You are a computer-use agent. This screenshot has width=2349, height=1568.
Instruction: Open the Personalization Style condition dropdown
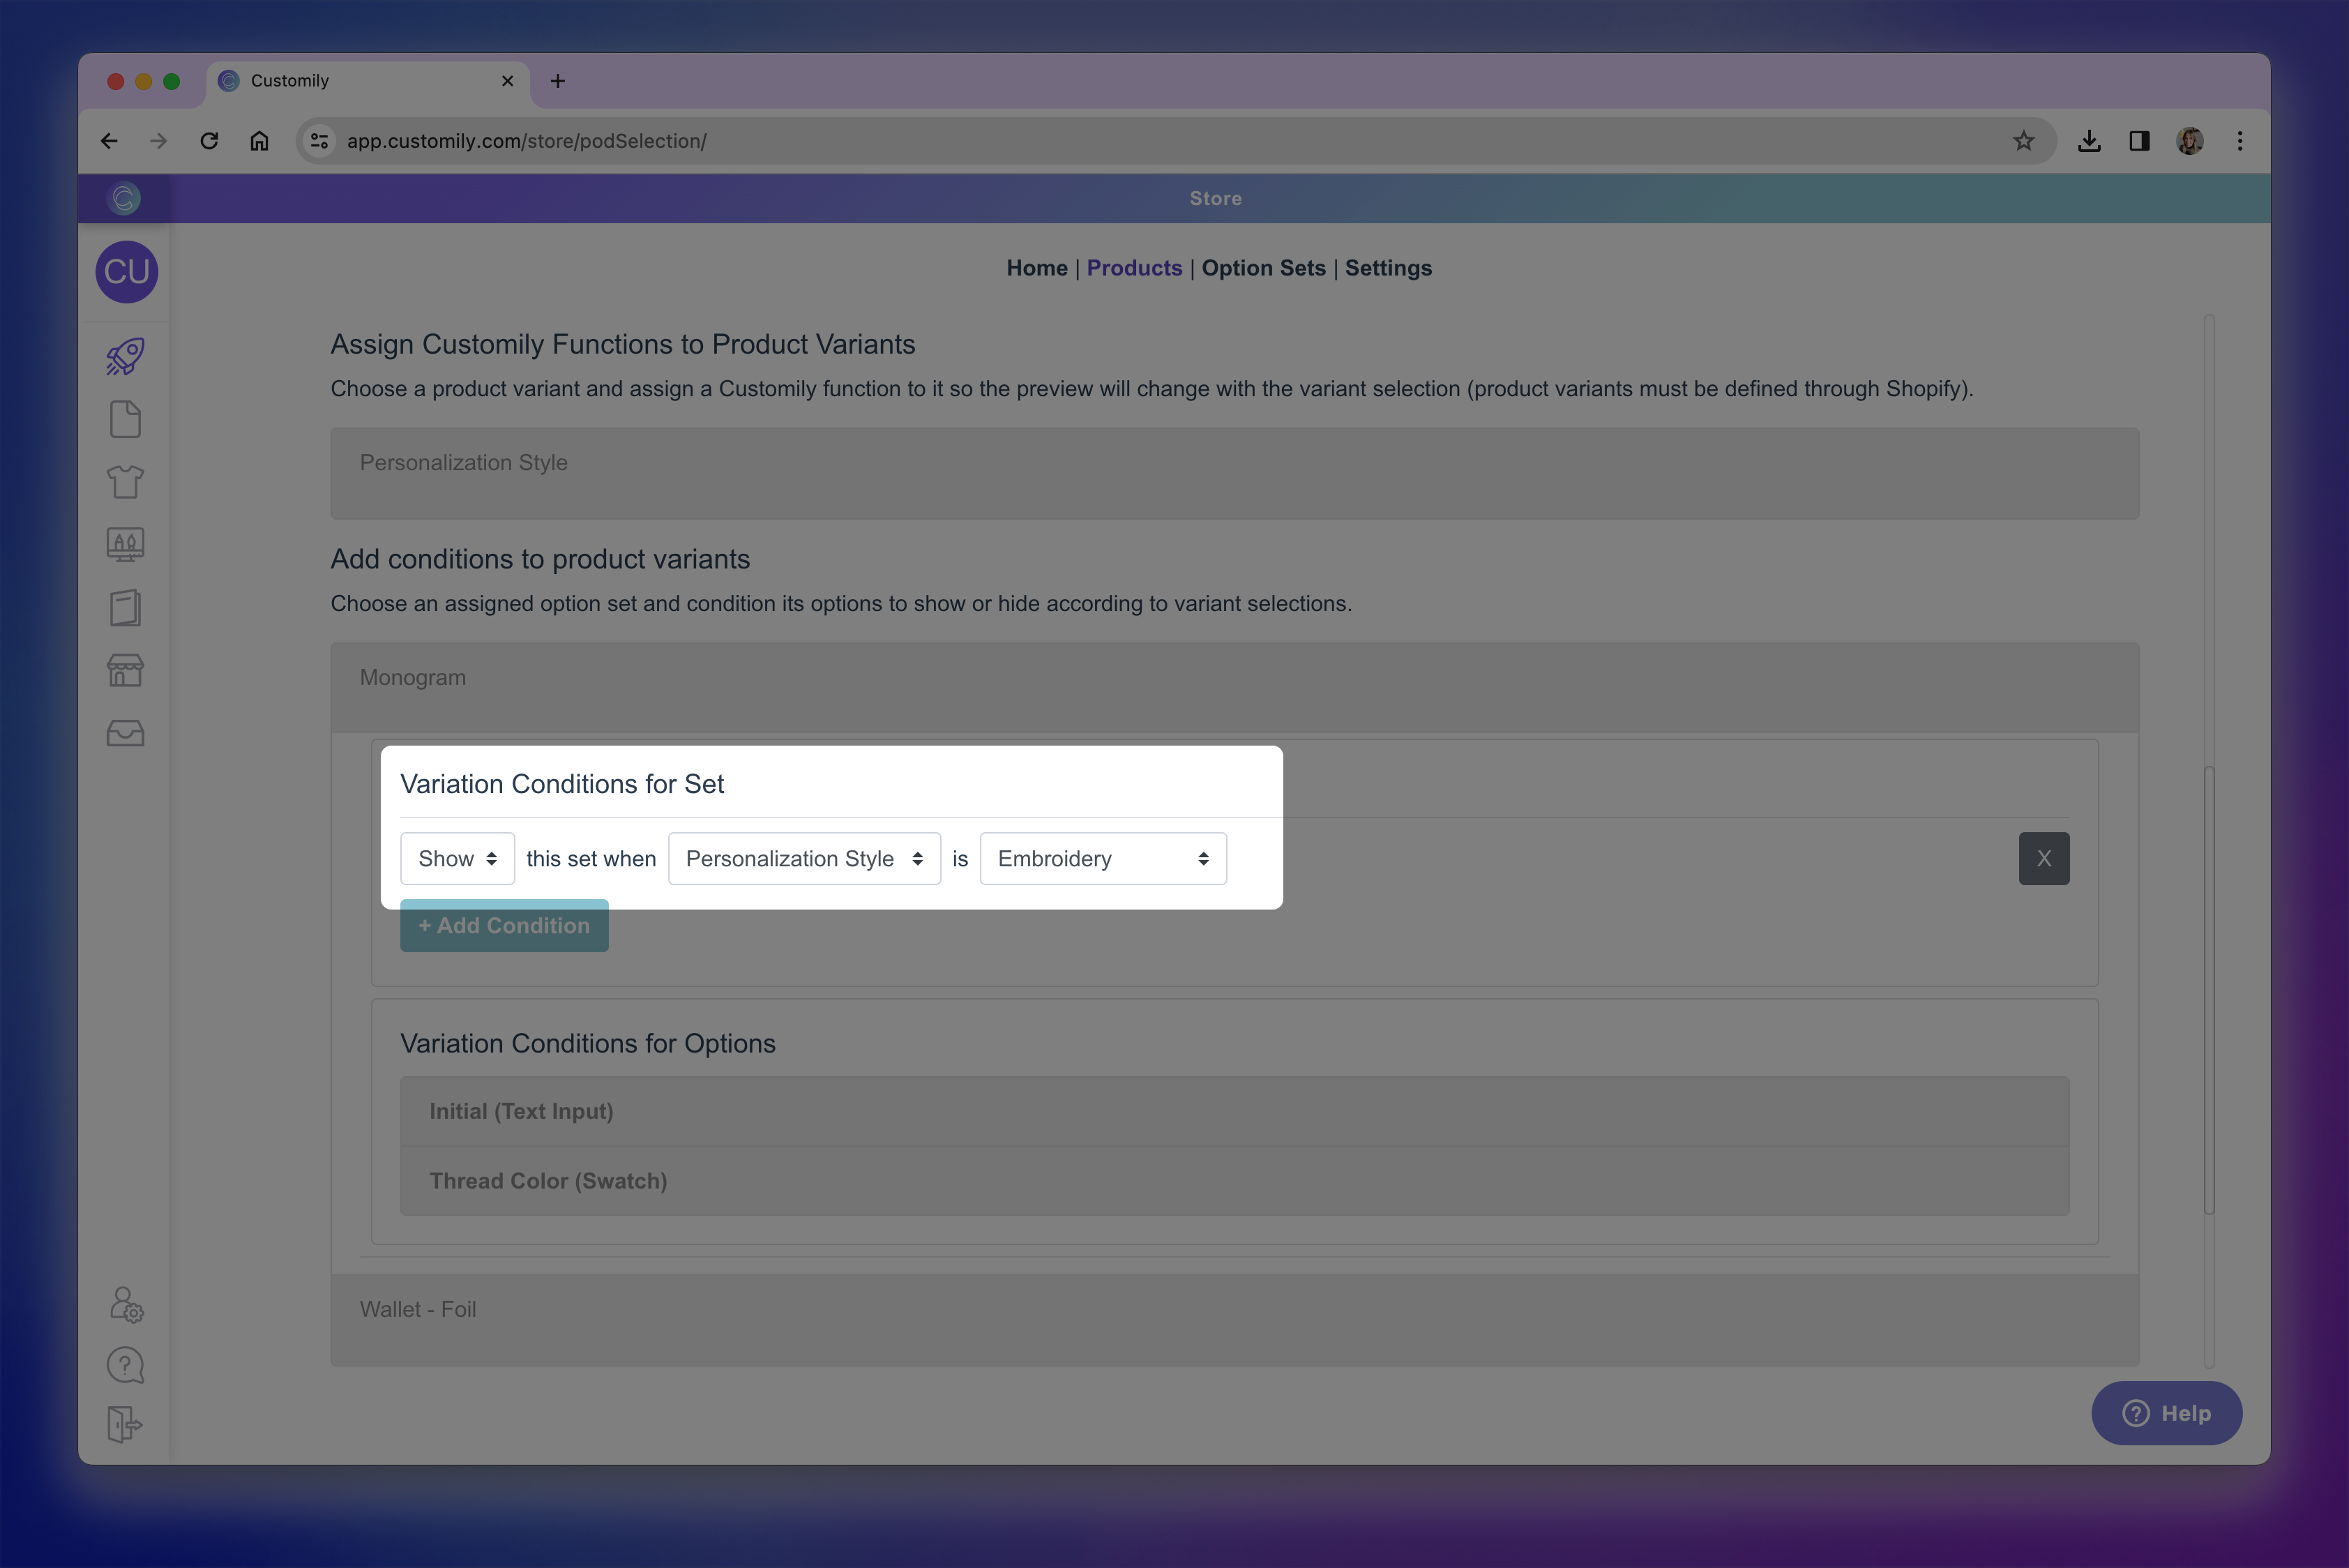(804, 858)
